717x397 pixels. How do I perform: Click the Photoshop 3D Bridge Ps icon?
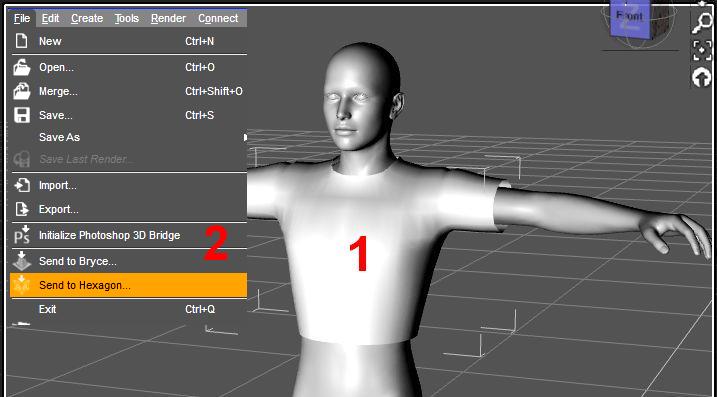21,235
